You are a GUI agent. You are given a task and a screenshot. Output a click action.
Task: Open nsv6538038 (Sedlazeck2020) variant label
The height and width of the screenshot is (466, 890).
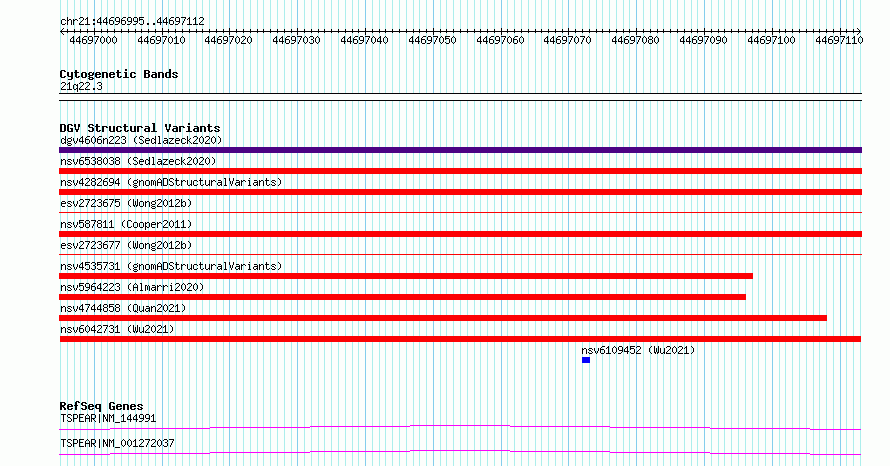click(138, 161)
